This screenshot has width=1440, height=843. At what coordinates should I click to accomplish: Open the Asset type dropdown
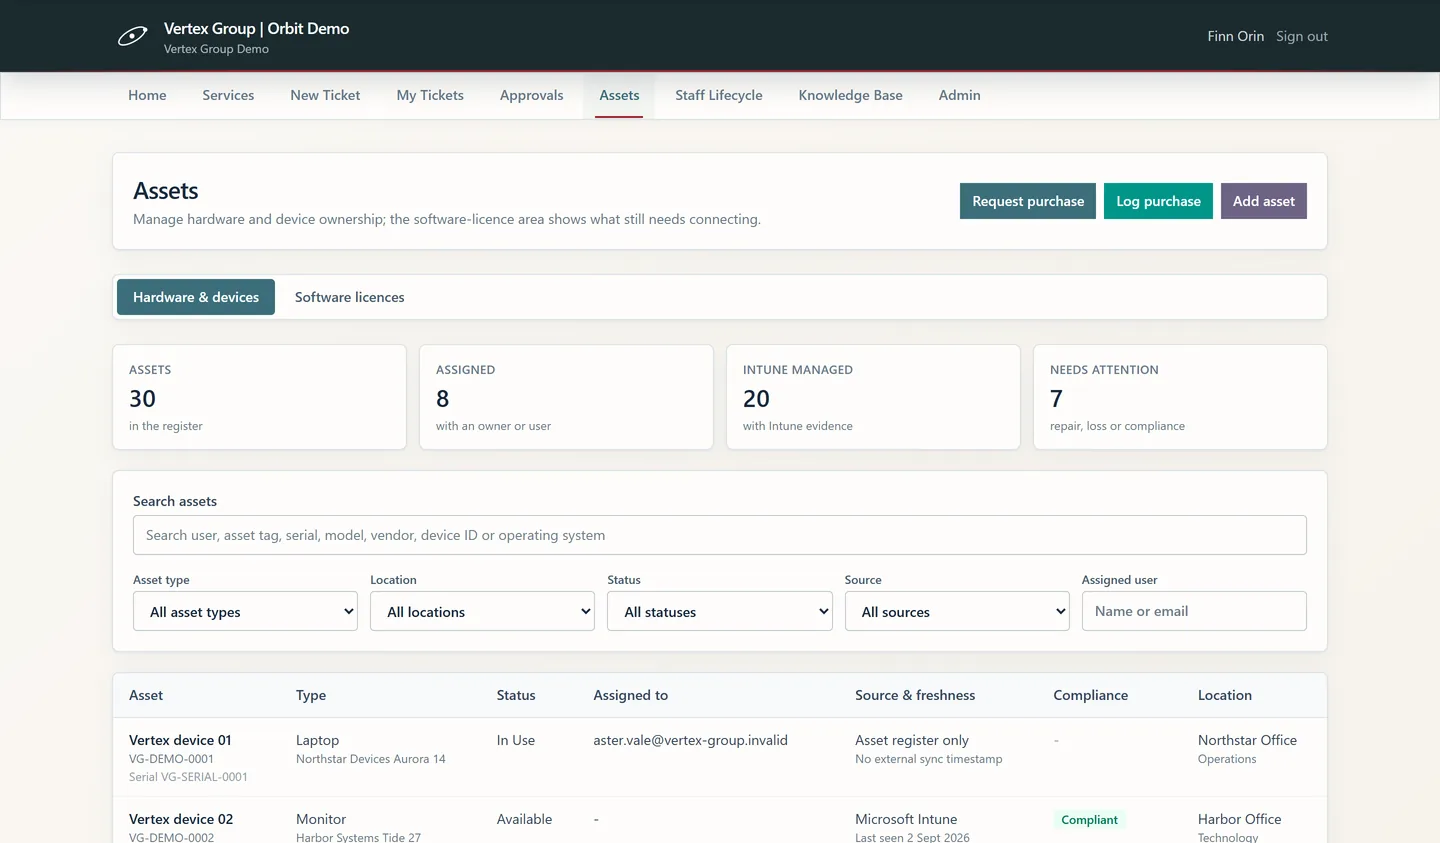[x=245, y=611]
